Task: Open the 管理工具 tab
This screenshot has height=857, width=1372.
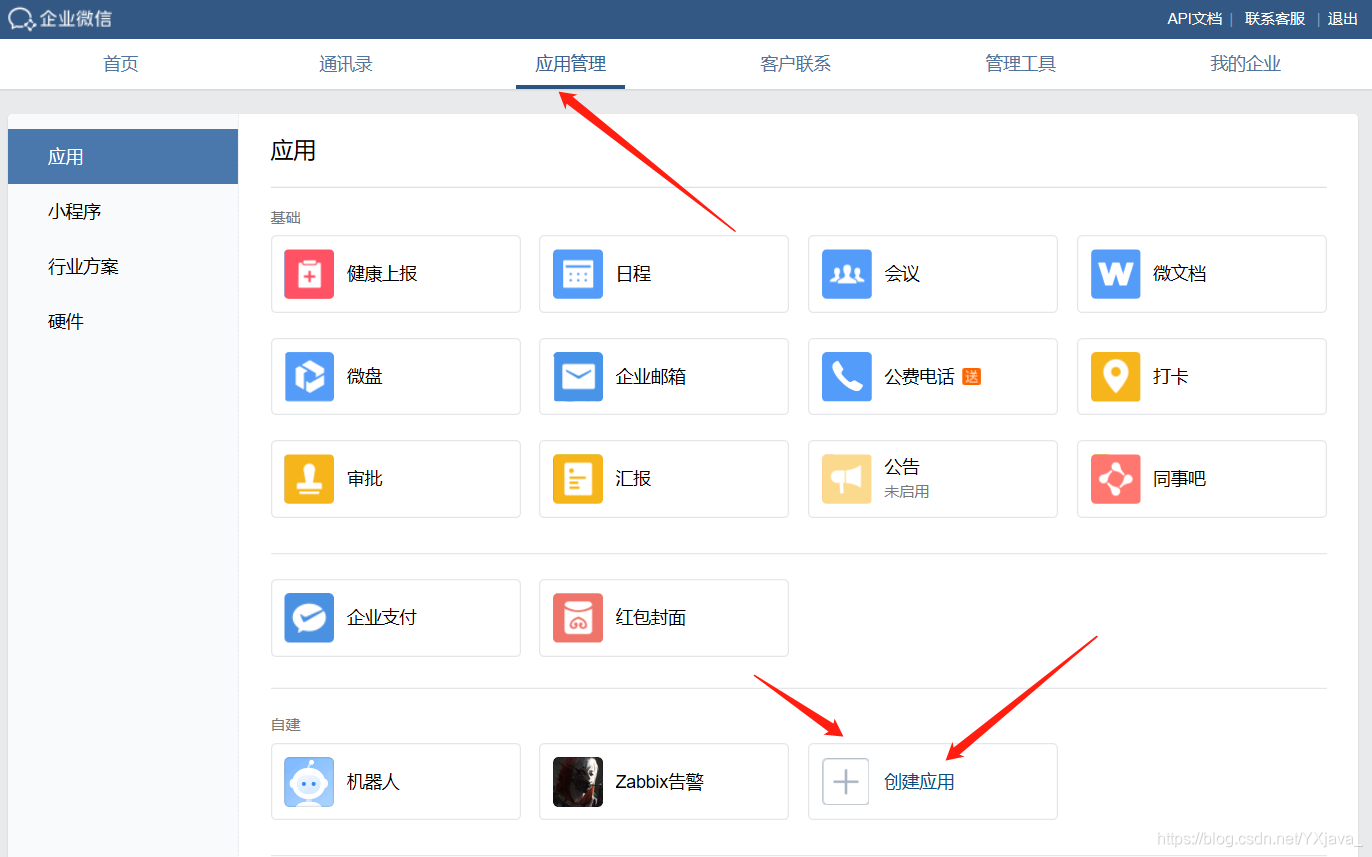Action: pyautogui.click(x=1021, y=64)
